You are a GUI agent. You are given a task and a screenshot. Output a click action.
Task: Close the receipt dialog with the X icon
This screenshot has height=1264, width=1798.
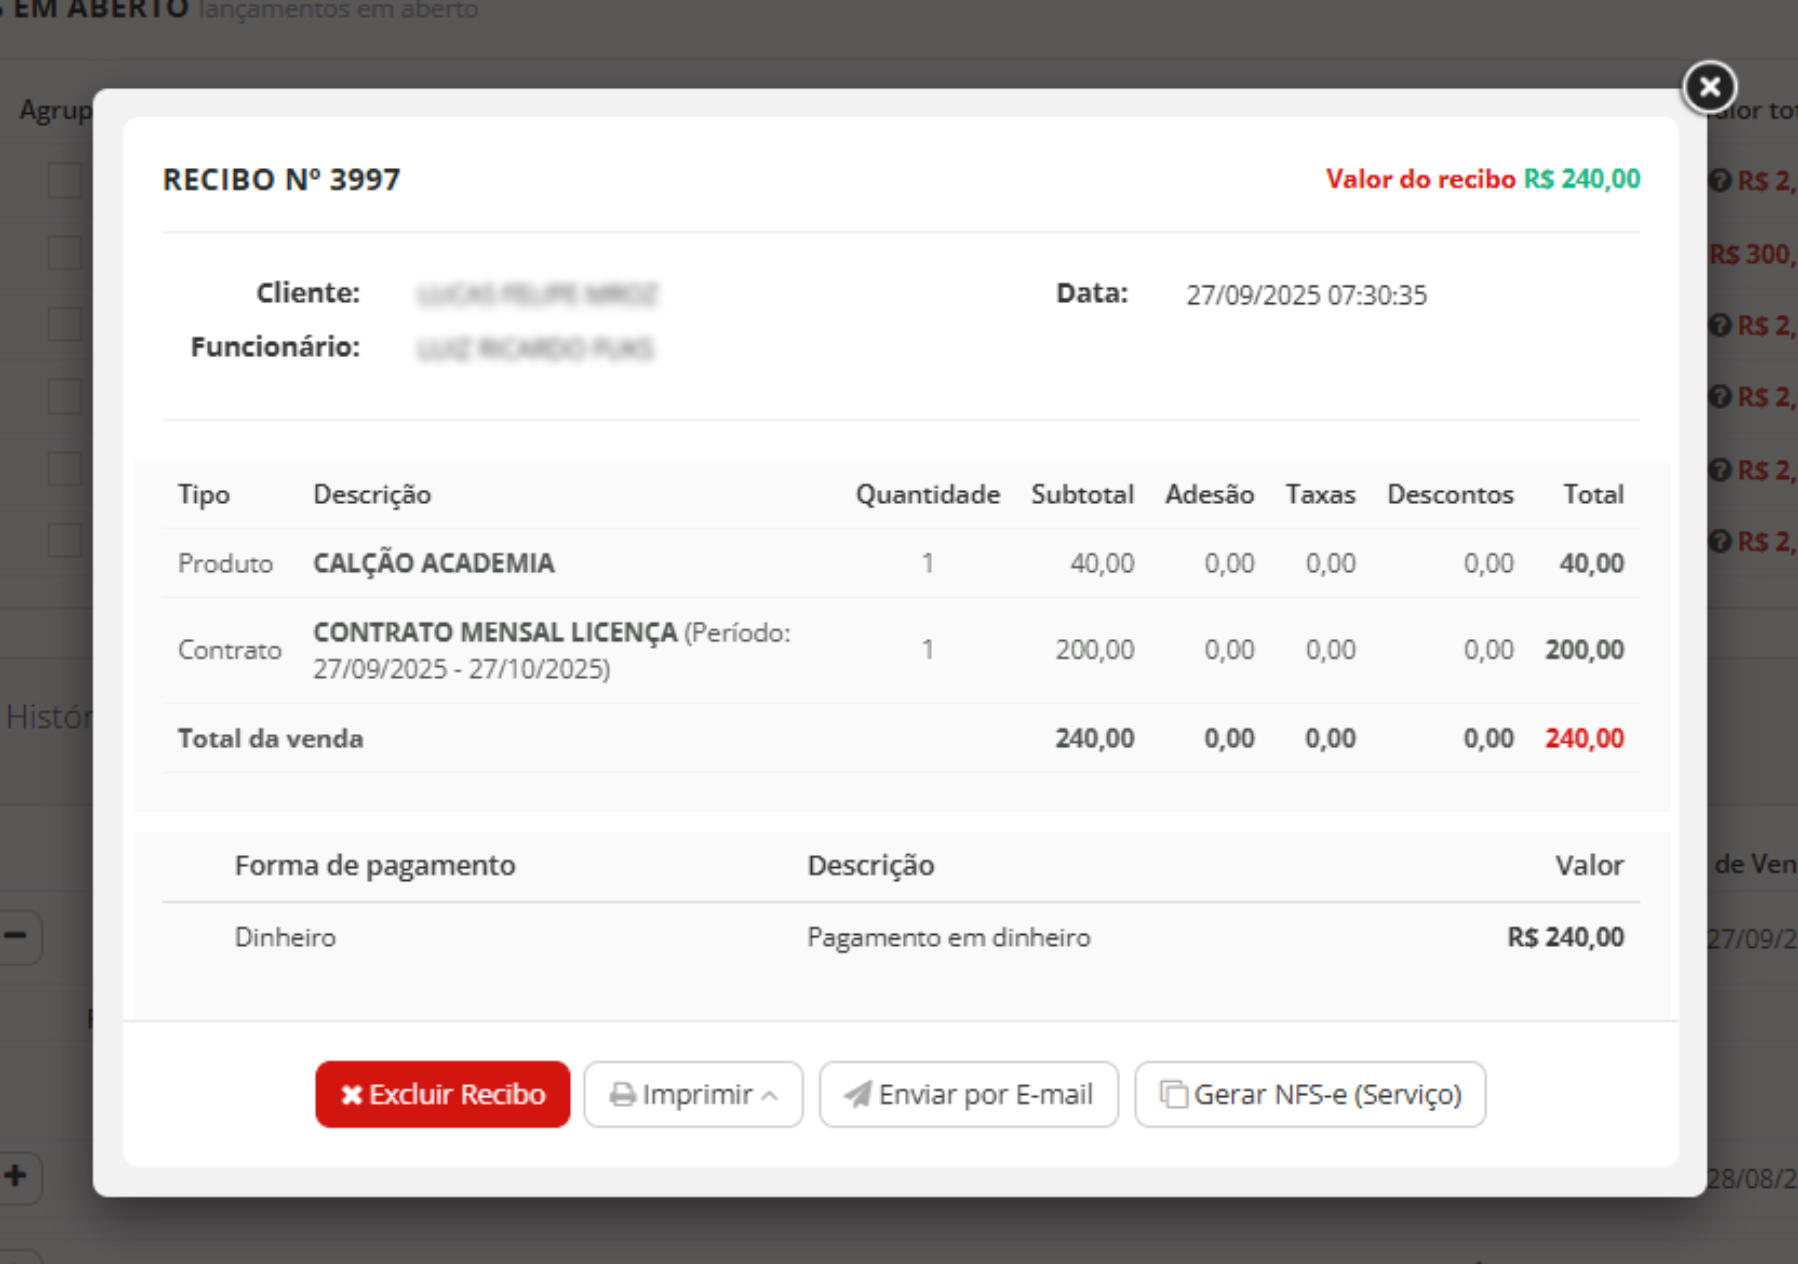1709,87
